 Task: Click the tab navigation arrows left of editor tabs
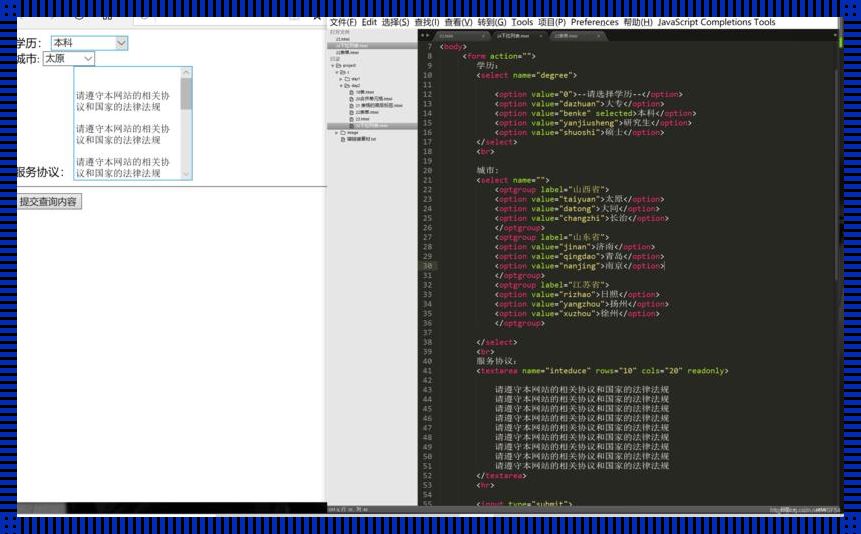pyautogui.click(x=425, y=36)
